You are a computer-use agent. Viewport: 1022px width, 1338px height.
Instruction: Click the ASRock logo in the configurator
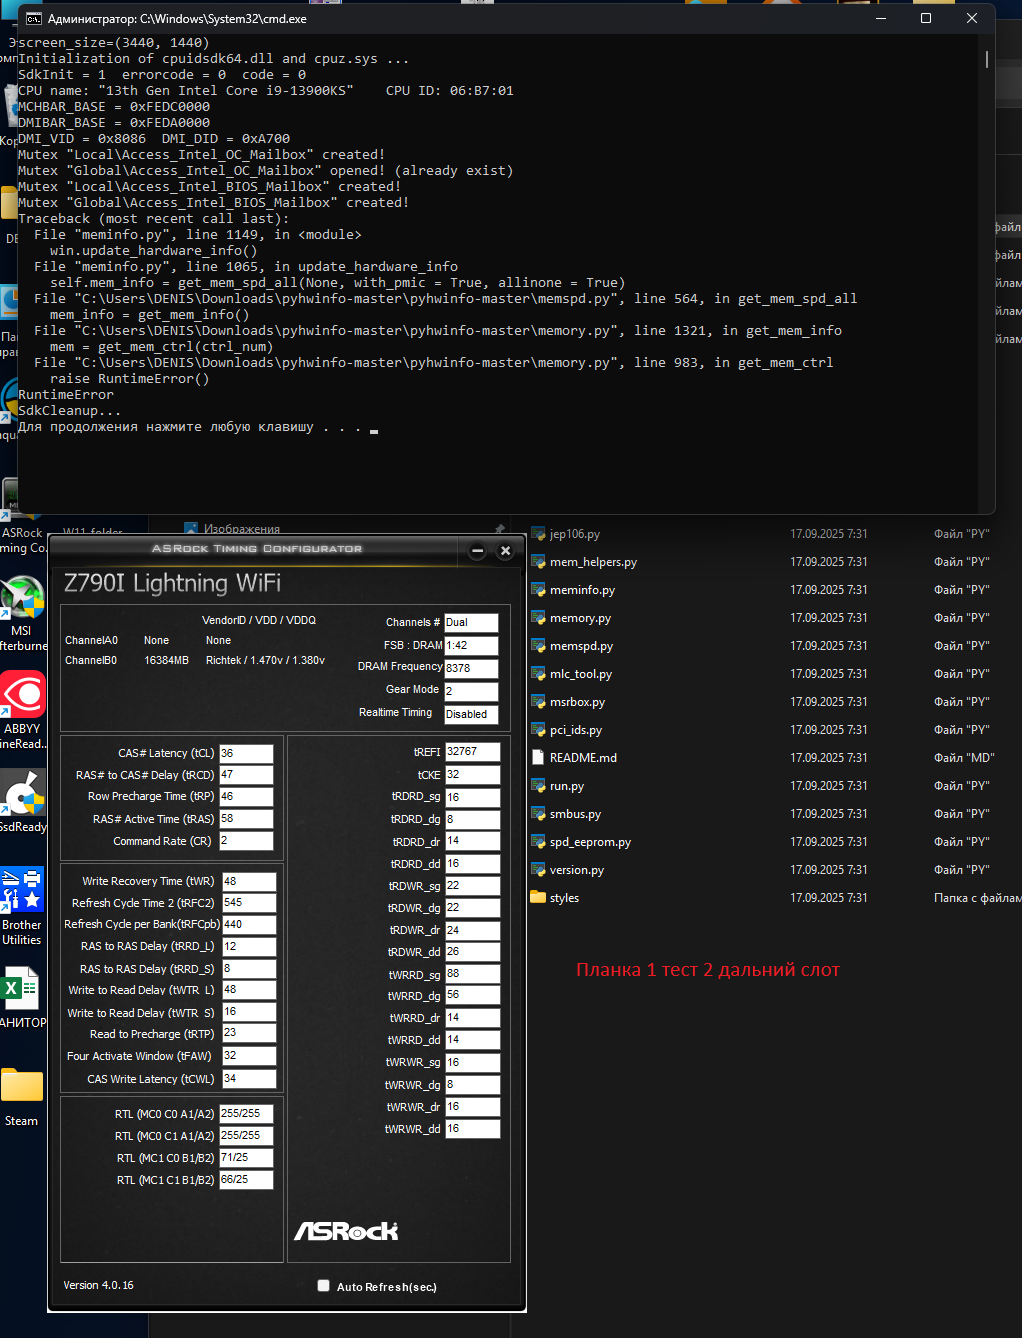(346, 1231)
